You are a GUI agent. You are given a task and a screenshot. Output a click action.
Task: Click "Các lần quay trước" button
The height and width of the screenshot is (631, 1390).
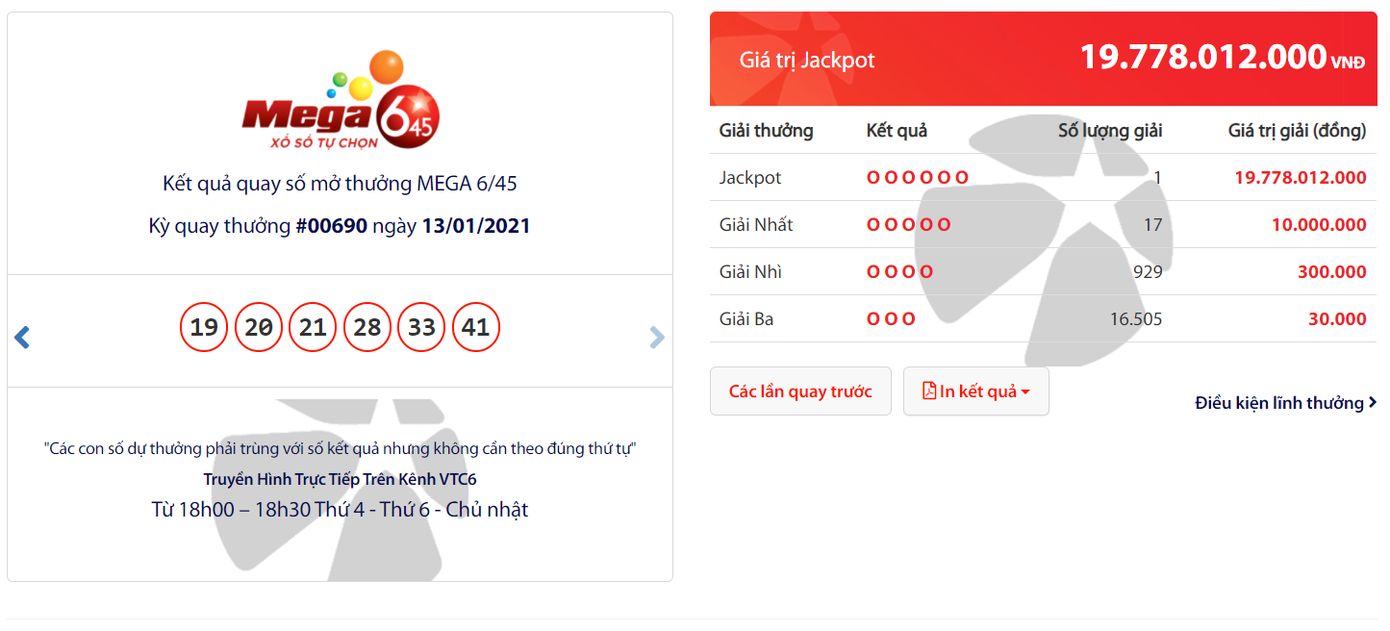[800, 391]
